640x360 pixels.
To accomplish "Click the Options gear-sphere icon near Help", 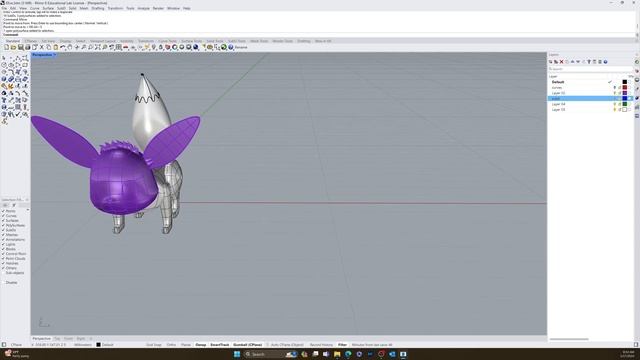I will point(224,47).
